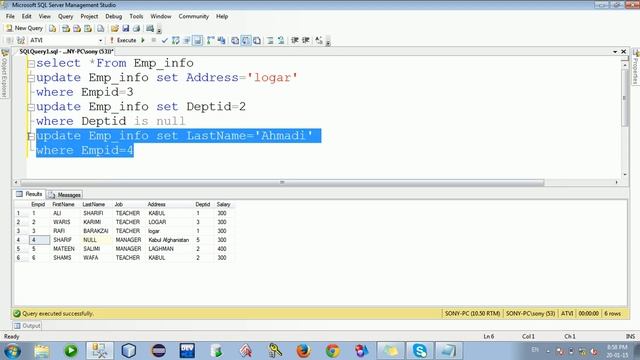Open the active files dropdown arrow
Image resolution: width=640 pixels, height=360 pixels.
[x=615, y=52]
